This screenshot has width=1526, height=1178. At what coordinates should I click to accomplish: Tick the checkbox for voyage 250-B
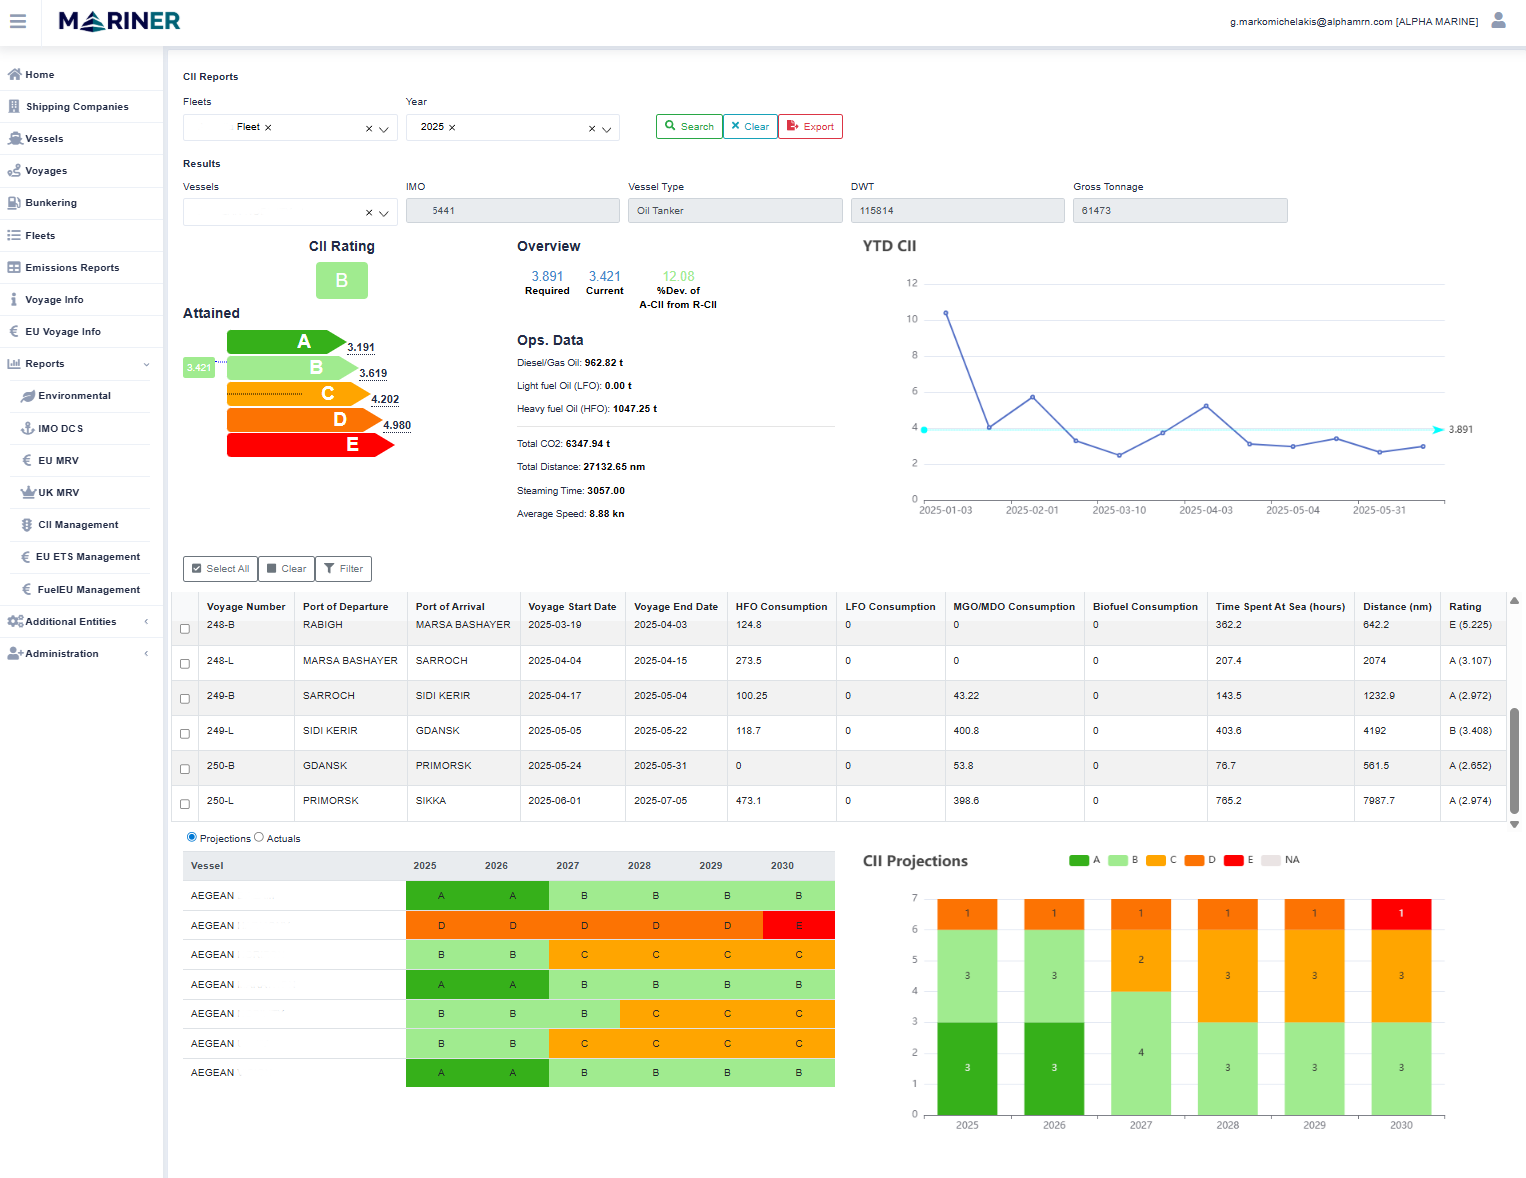pyautogui.click(x=185, y=769)
